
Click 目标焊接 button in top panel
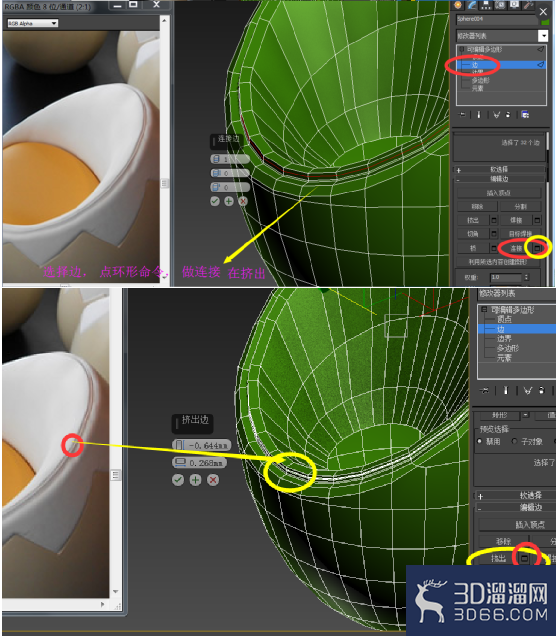[x=521, y=234]
